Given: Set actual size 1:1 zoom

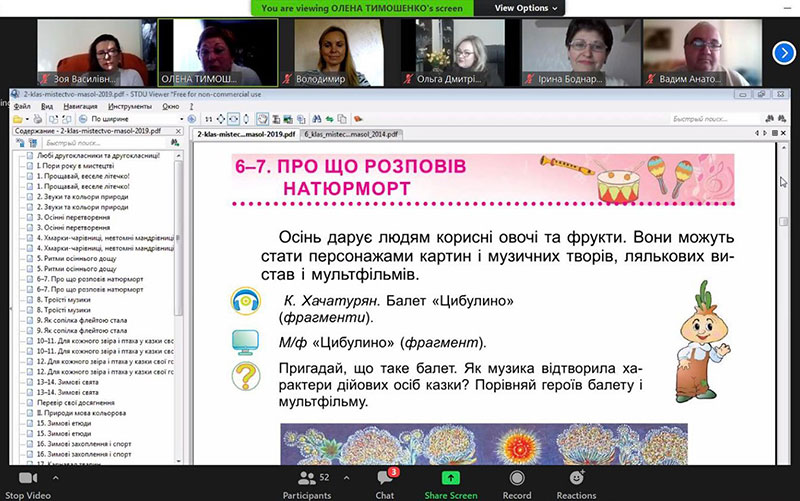Looking at the screenshot, I should click(209, 119).
